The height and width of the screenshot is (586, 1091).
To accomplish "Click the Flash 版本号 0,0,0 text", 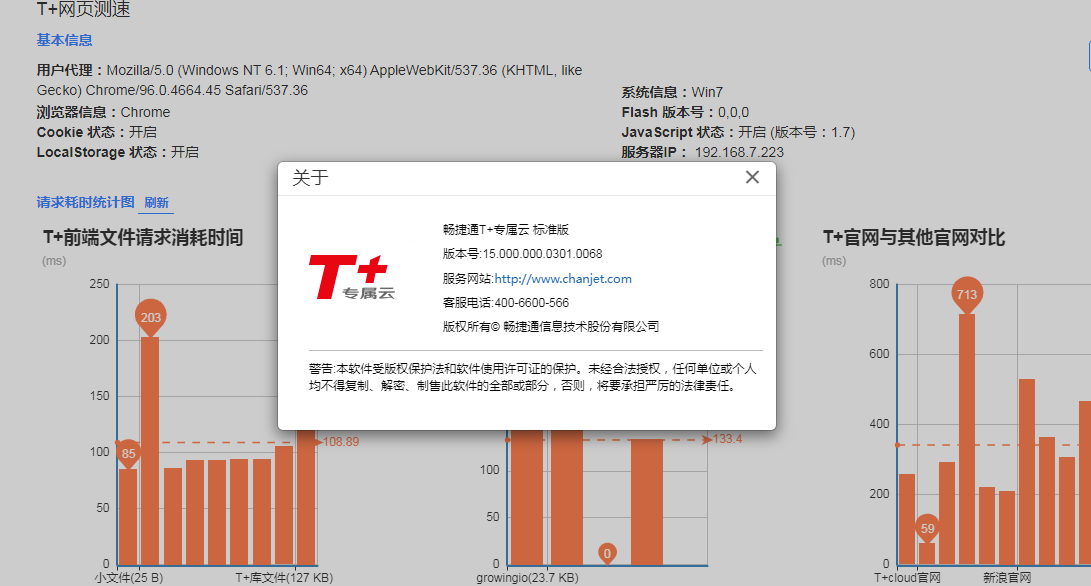I will [685, 113].
